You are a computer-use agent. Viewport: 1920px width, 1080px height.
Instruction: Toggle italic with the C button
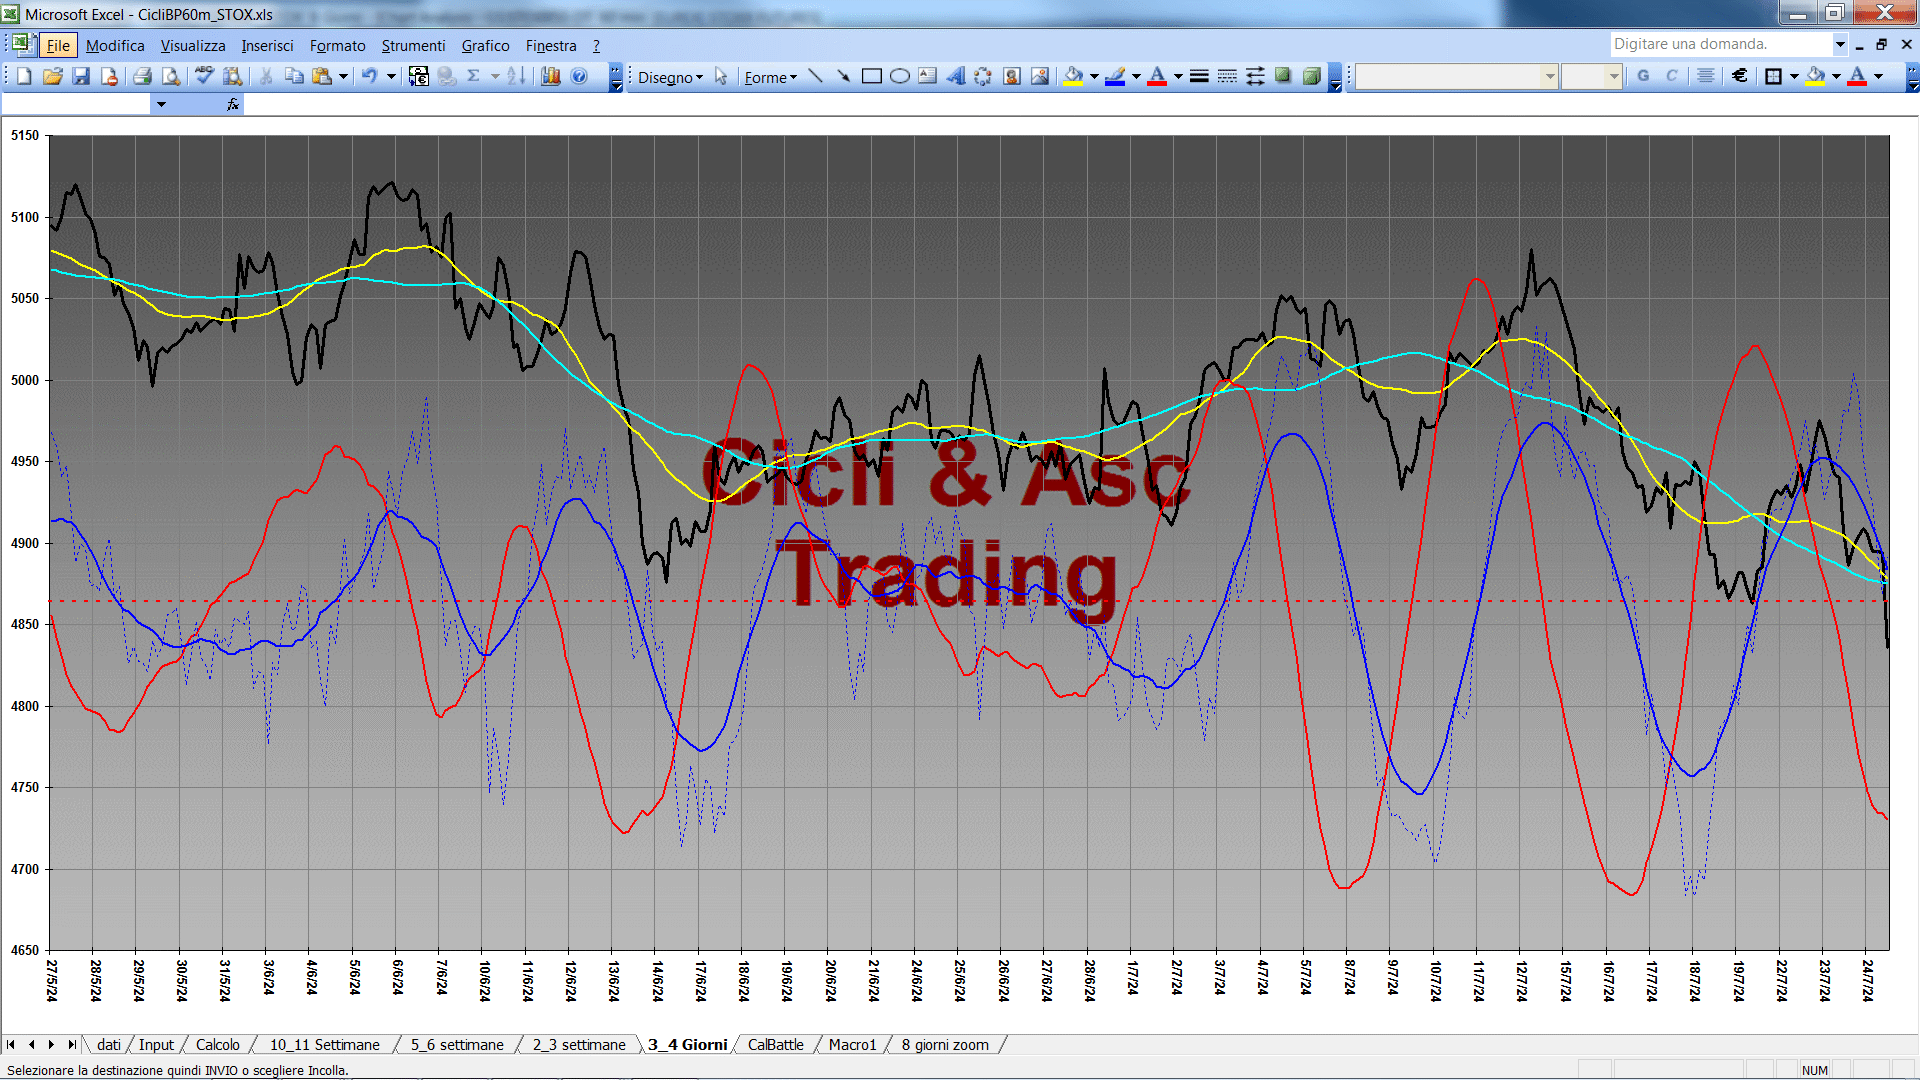pyautogui.click(x=1671, y=76)
